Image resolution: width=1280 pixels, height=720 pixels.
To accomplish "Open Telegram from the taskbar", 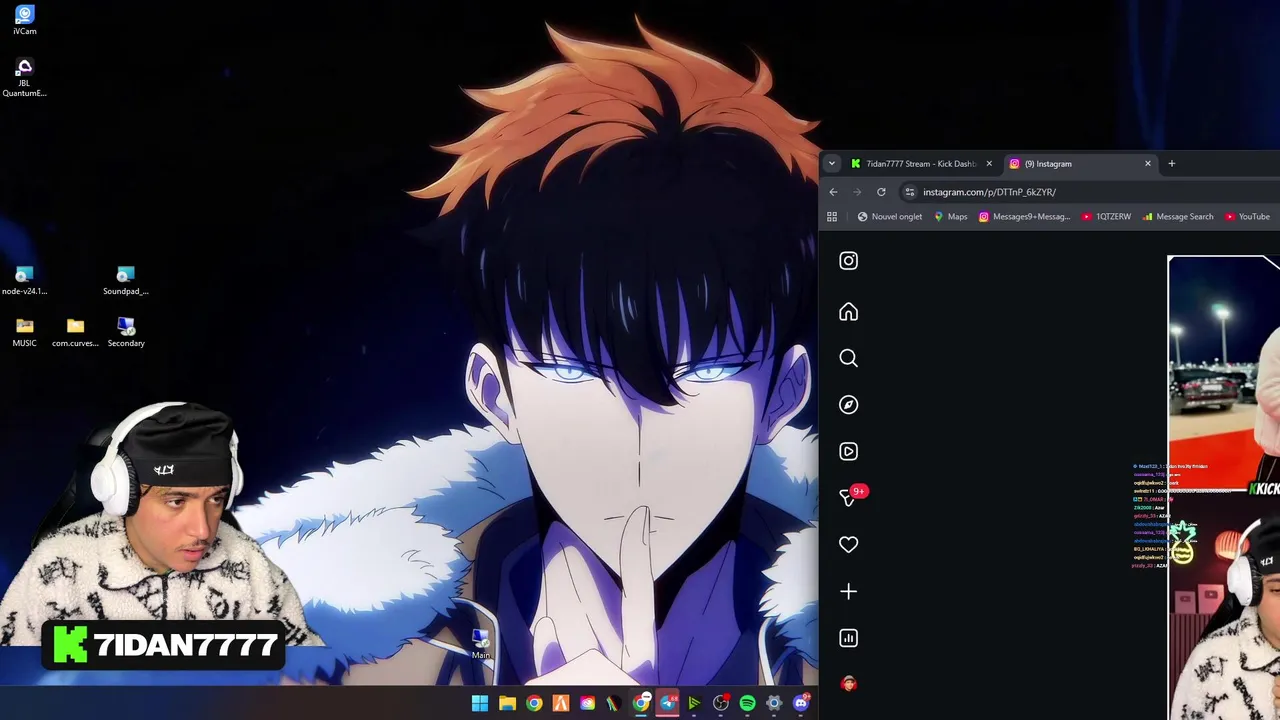I will coord(667,704).
